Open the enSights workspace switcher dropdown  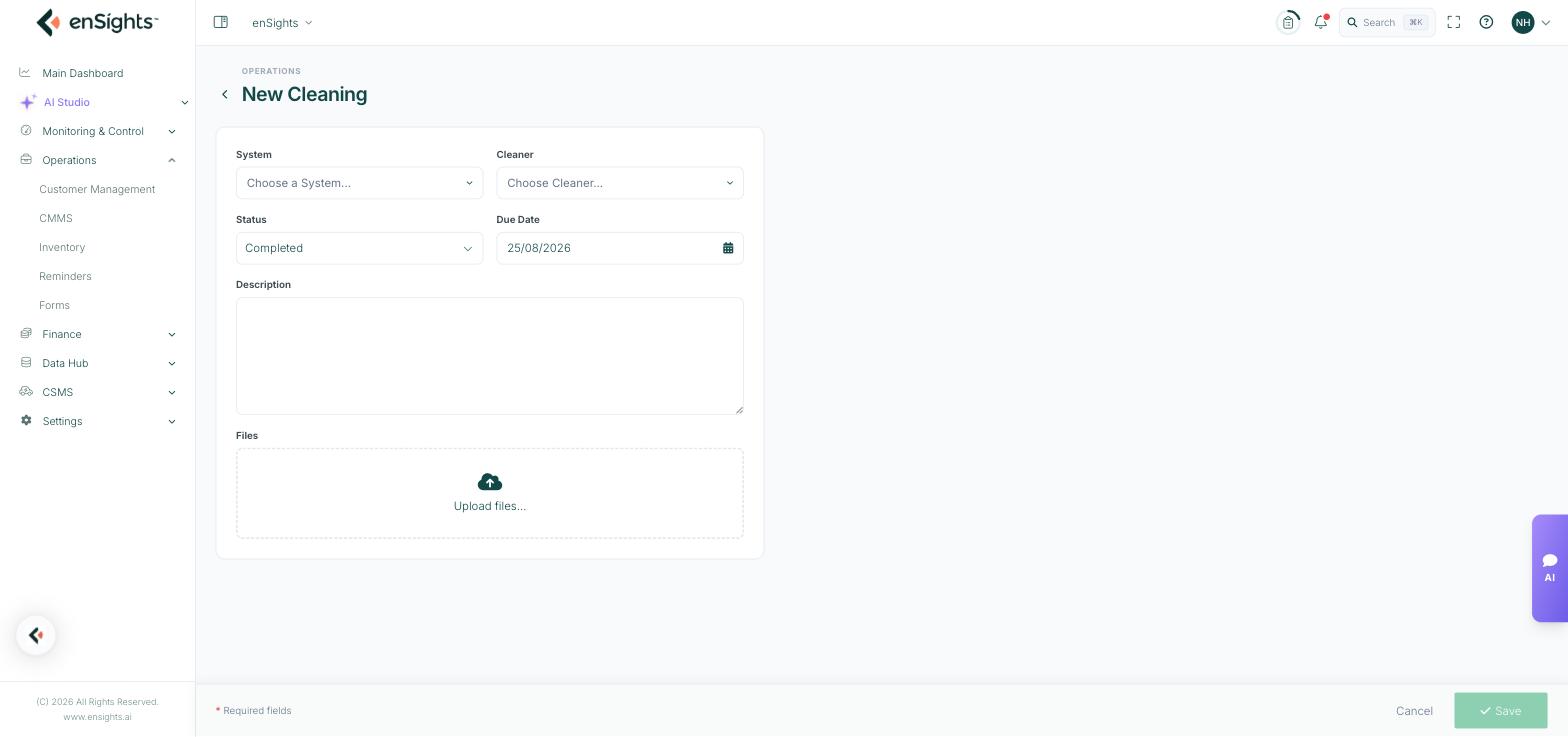point(282,22)
